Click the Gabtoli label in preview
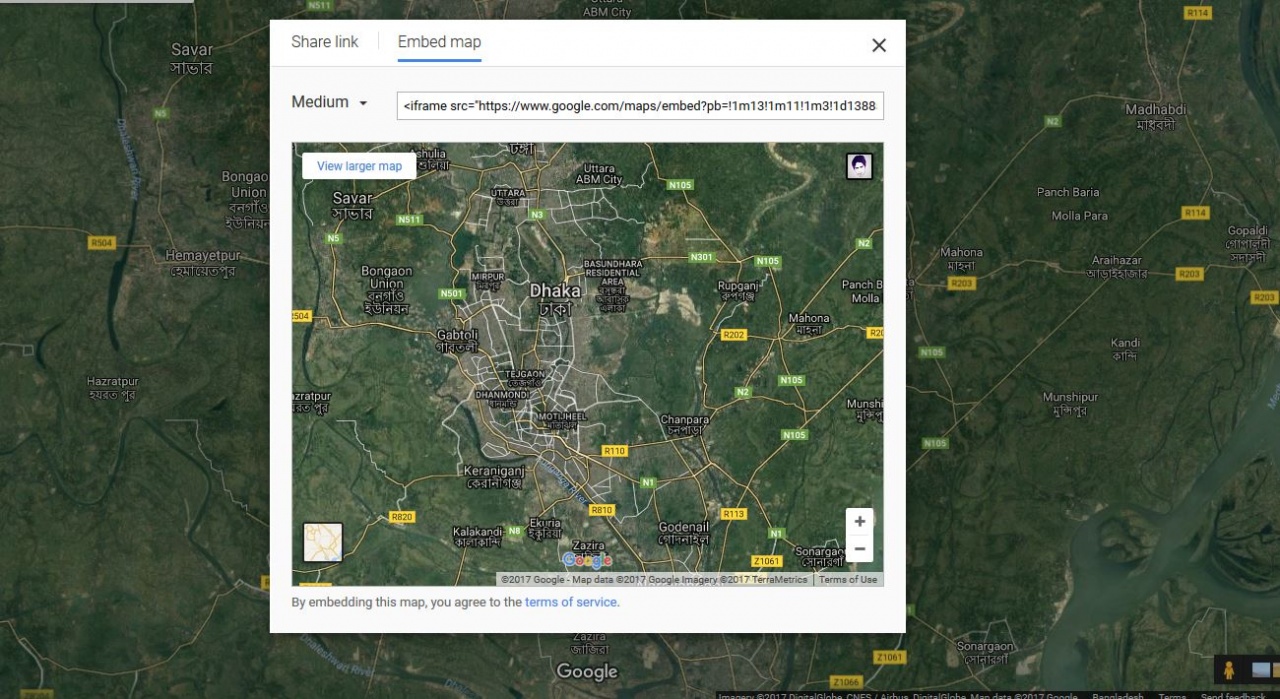 click(x=458, y=341)
